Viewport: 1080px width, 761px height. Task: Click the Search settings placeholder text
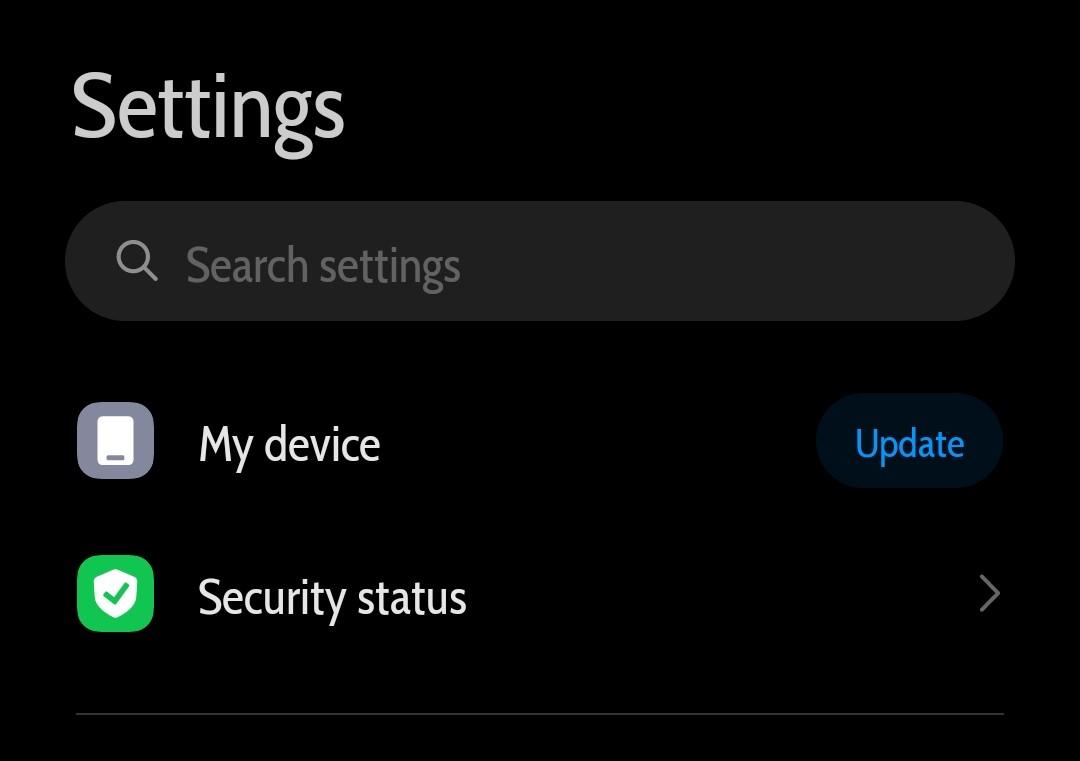click(x=323, y=265)
